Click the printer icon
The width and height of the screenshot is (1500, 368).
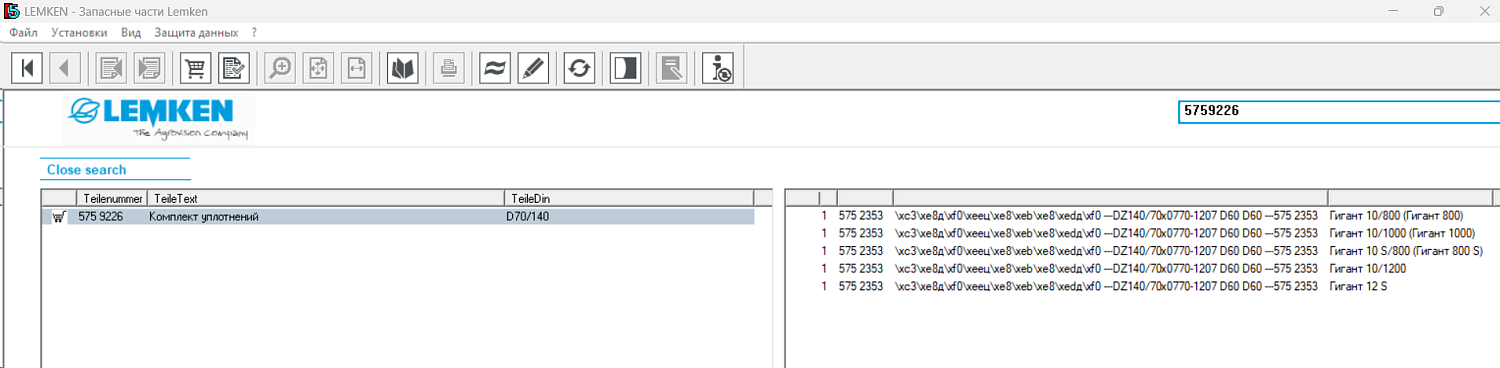point(449,68)
